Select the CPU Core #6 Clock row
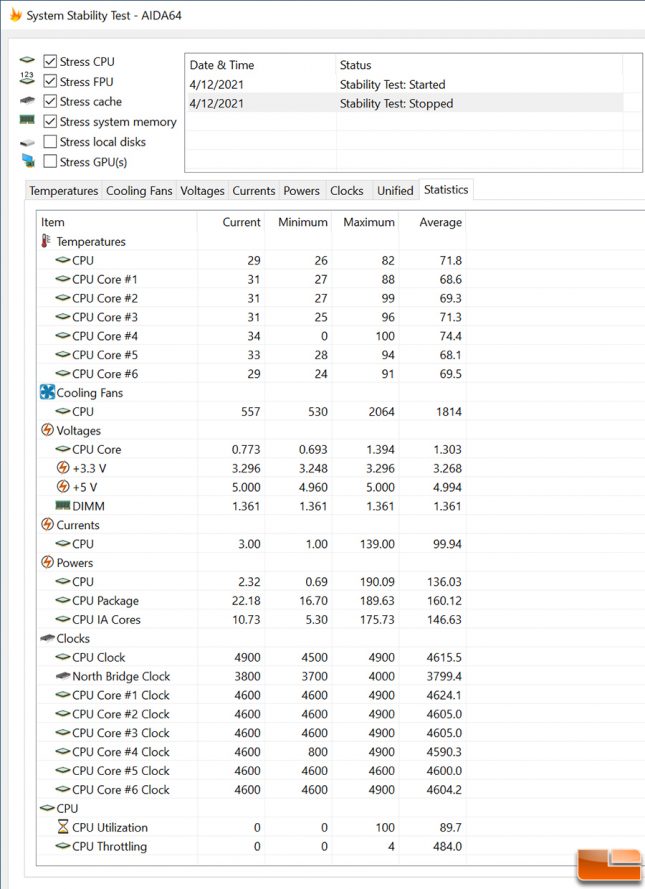This screenshot has width=645, height=889. (x=252, y=789)
